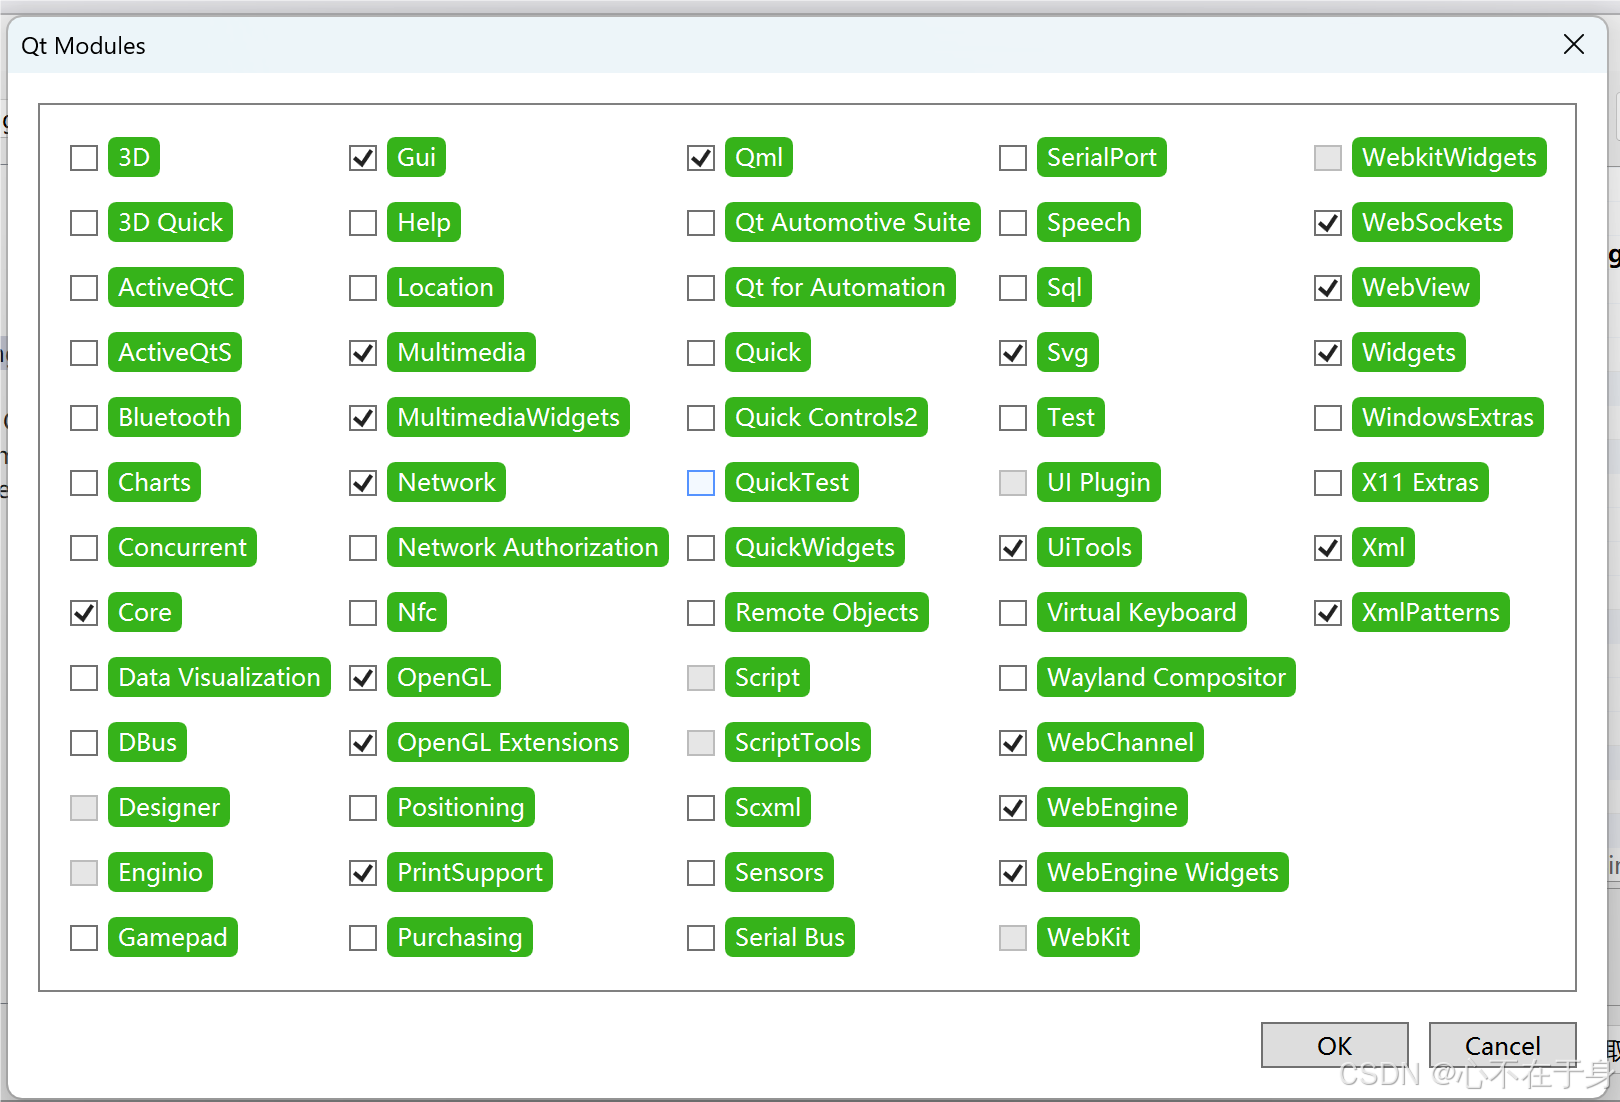Click the Designer module label
Image resolution: width=1620 pixels, height=1102 pixels.
pos(169,807)
